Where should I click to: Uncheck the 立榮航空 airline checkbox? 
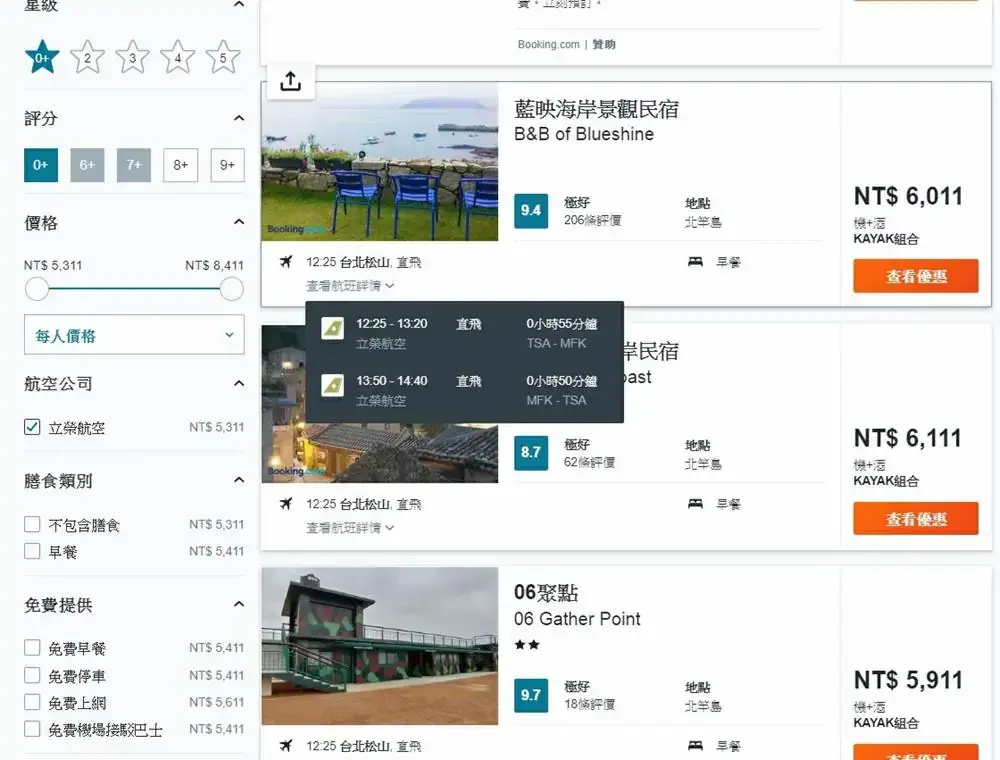click(32, 428)
